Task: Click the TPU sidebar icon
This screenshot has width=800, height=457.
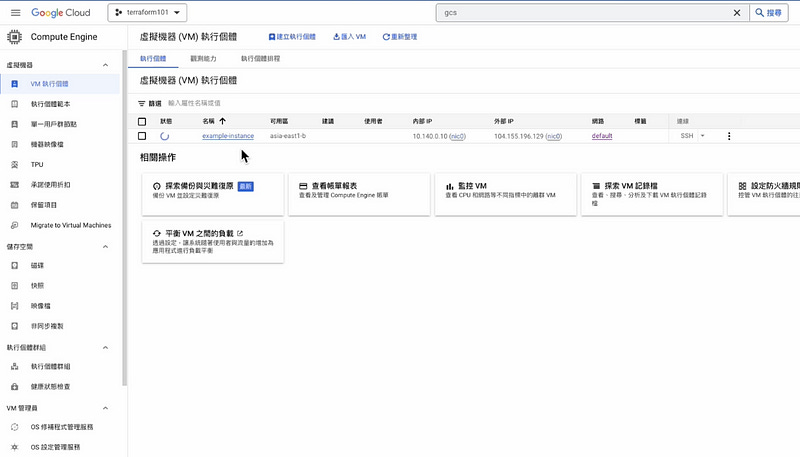Action: [14, 164]
